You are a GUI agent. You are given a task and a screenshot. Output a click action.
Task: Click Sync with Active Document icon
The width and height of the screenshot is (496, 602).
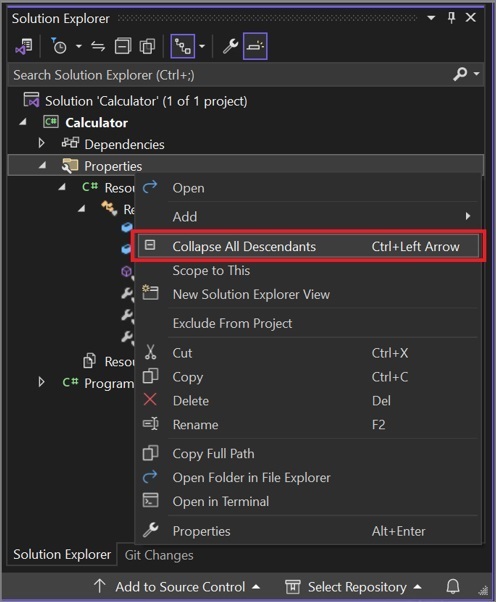tap(98, 47)
